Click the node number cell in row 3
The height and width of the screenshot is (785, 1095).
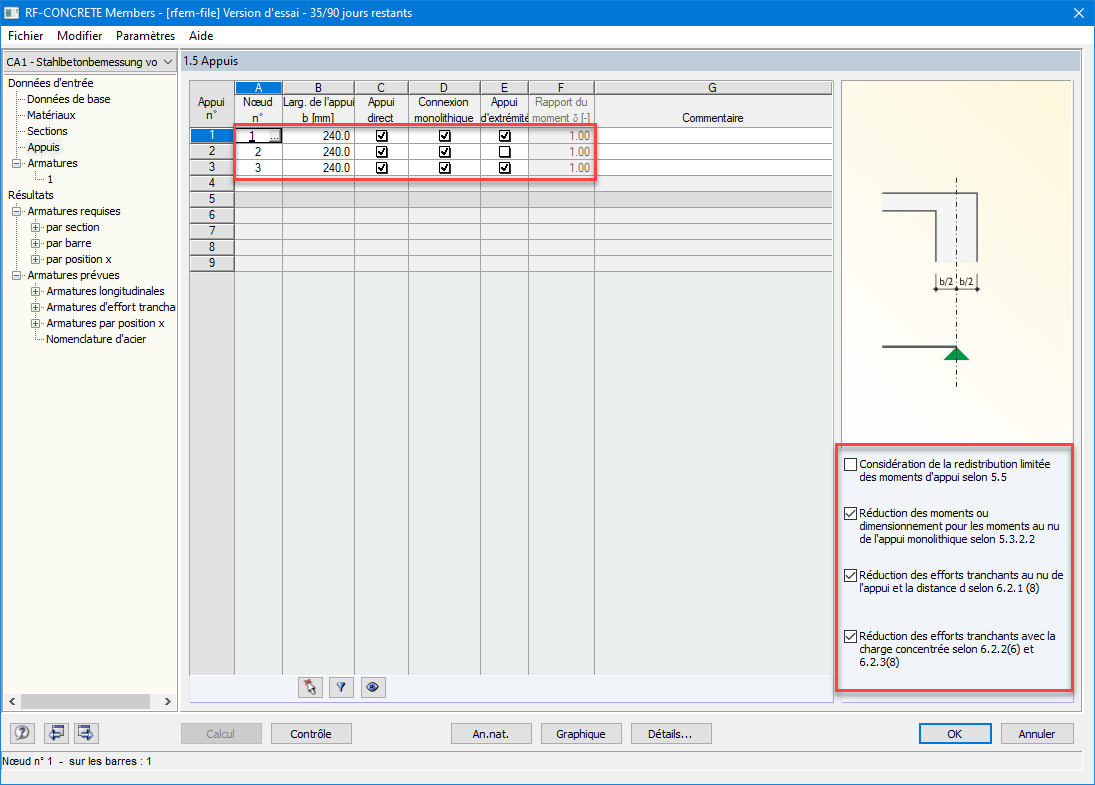pyautogui.click(x=258, y=168)
